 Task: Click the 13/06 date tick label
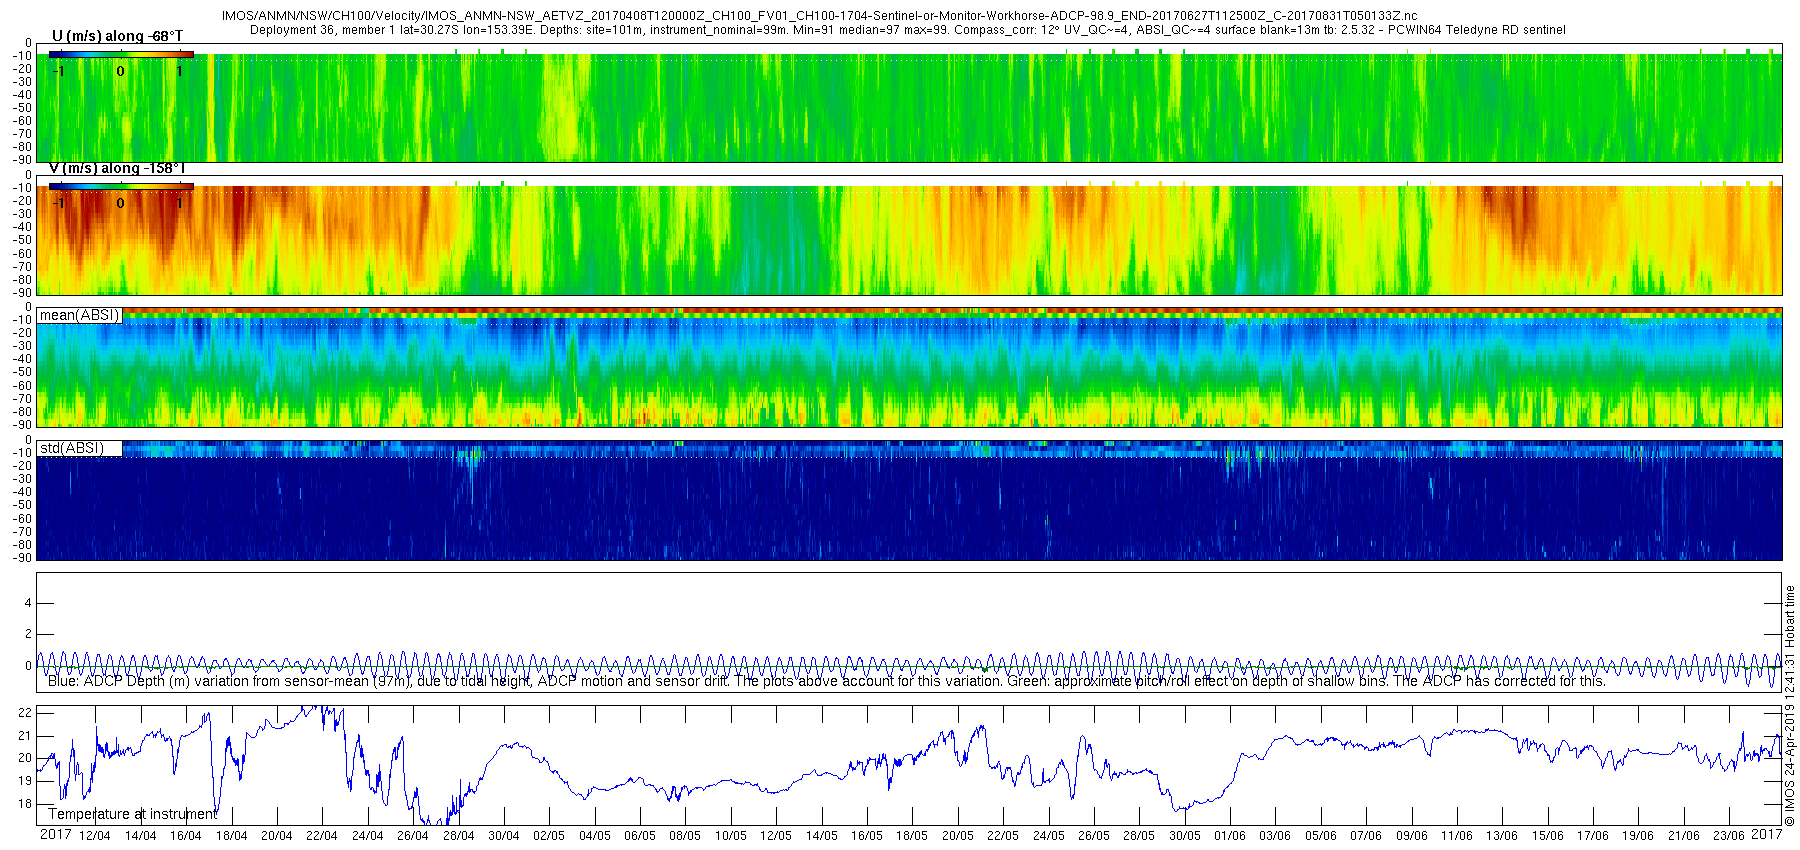tap(1501, 836)
